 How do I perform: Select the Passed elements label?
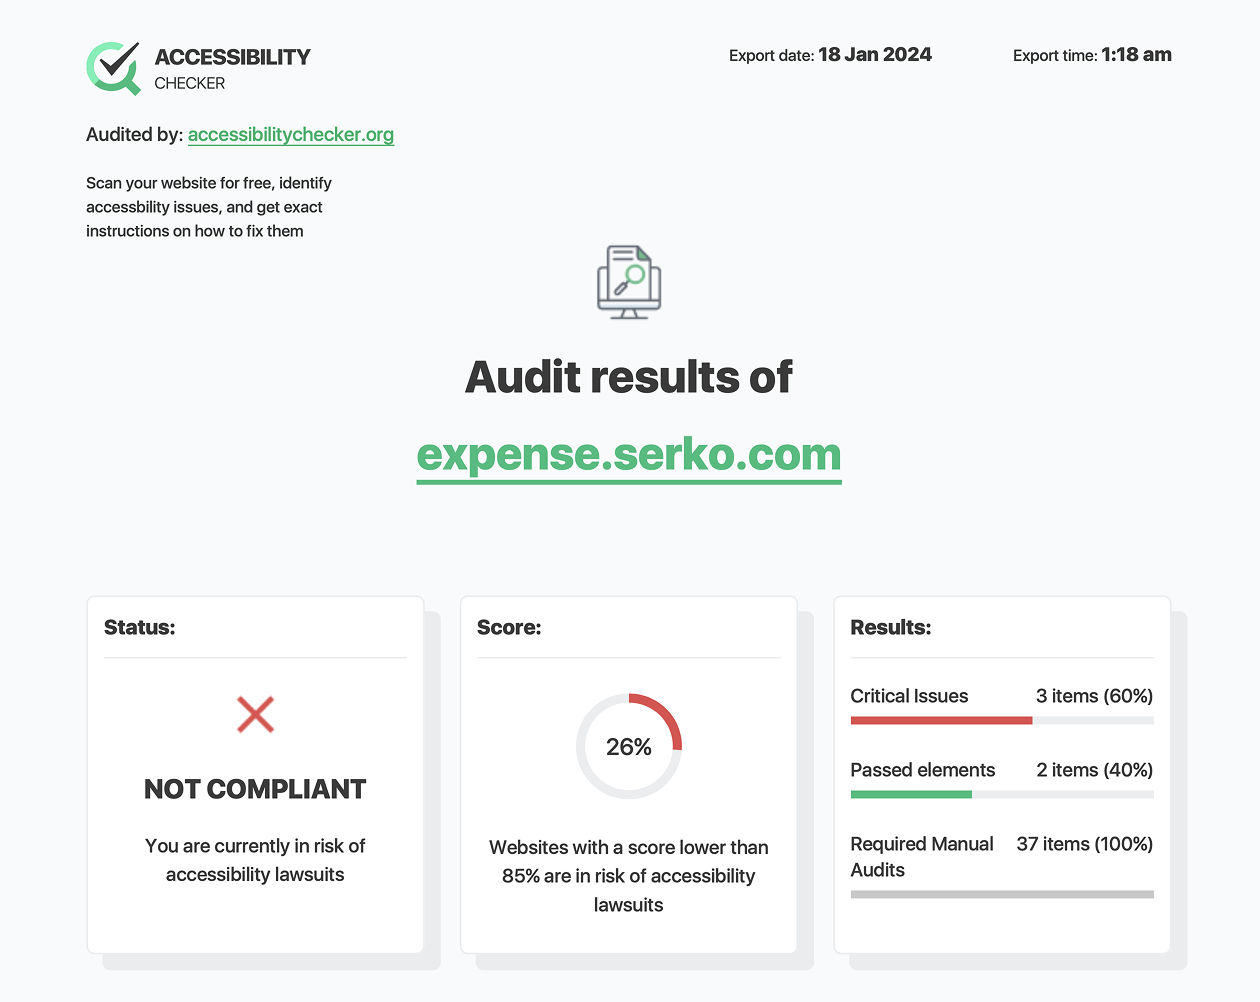[x=922, y=770]
